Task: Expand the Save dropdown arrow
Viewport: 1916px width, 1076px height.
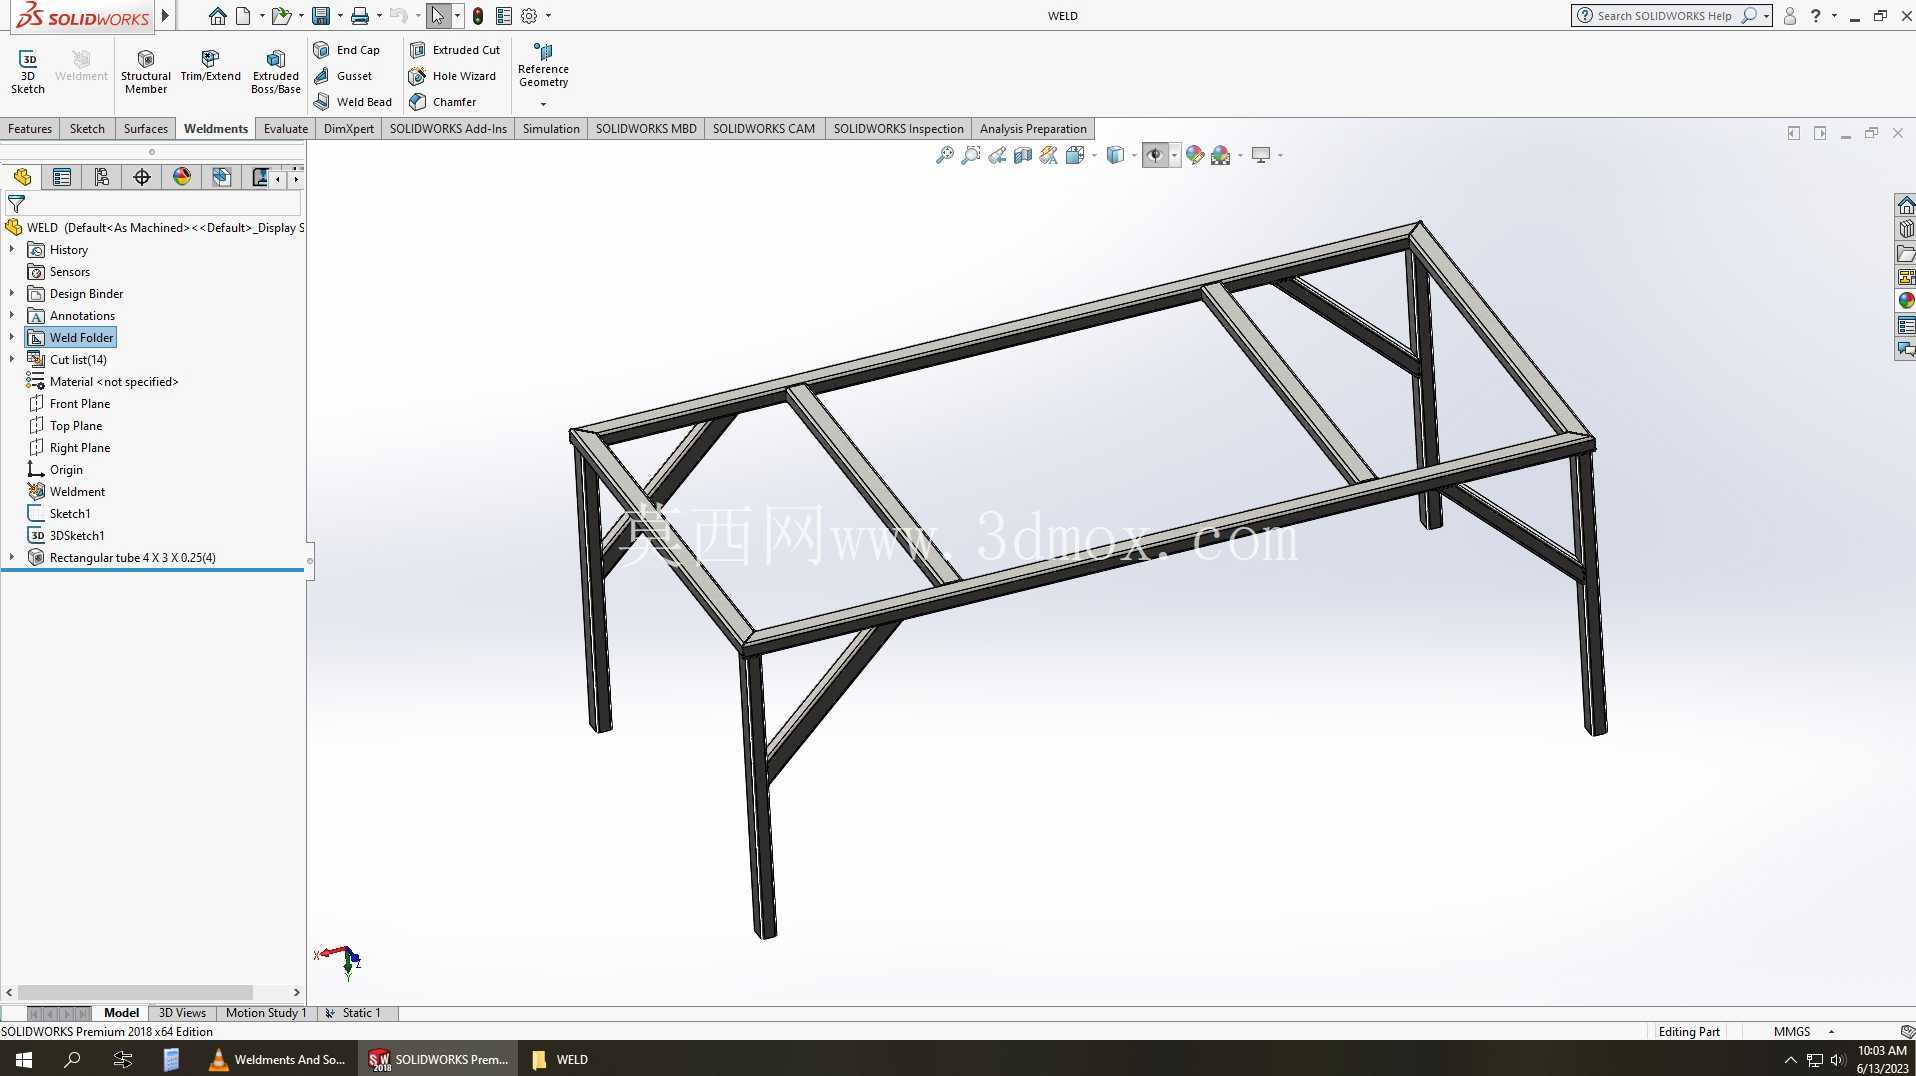Action: pos(340,16)
